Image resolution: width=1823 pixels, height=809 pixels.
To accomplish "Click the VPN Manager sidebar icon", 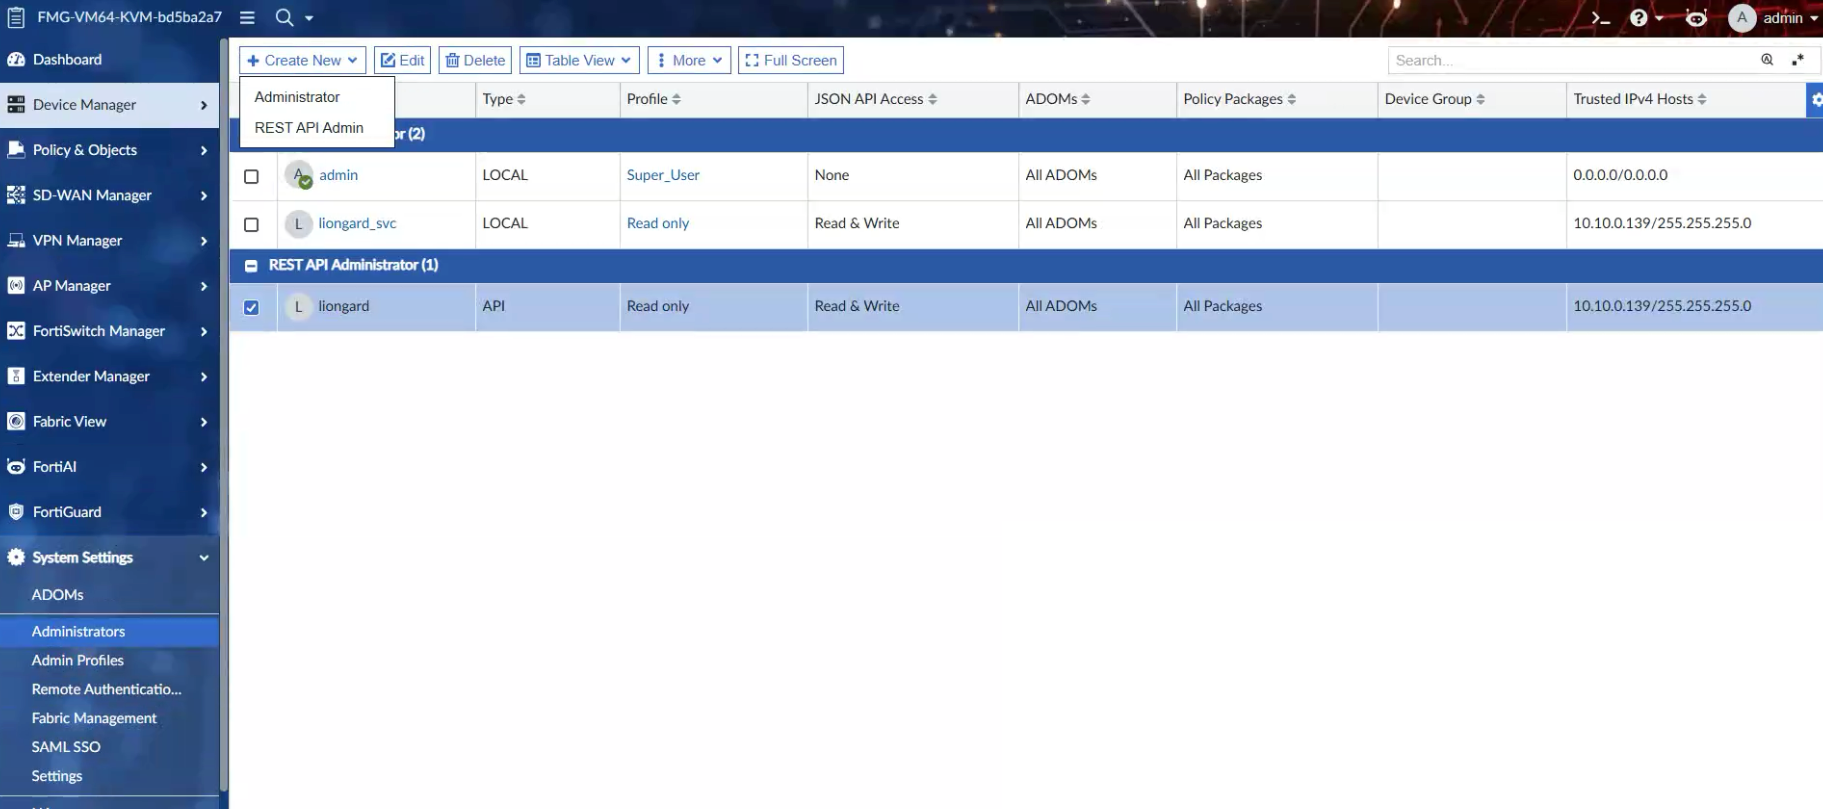I will coord(16,240).
